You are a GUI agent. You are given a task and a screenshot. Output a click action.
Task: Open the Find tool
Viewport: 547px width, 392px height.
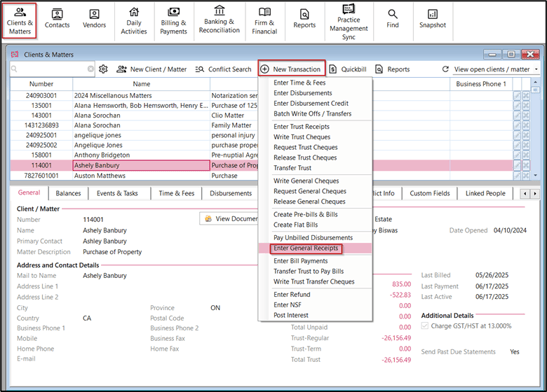tap(392, 19)
